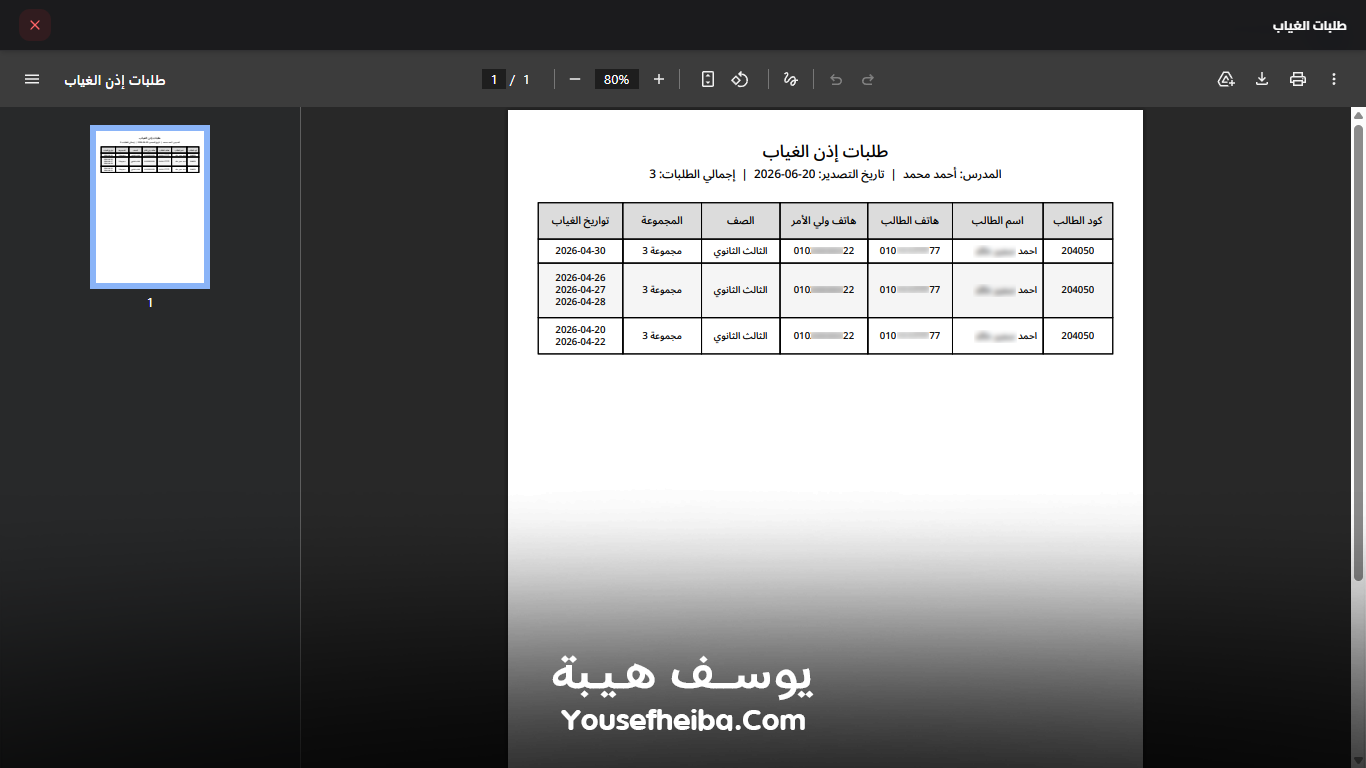Click the 'هاتف ولي الأمر' column header
The width and height of the screenshot is (1366, 768).
tap(824, 220)
